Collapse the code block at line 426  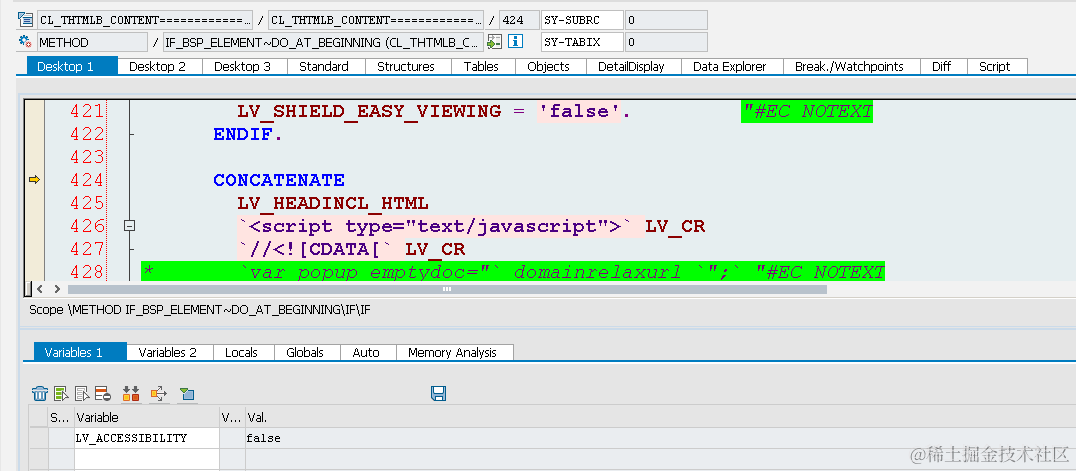(129, 225)
